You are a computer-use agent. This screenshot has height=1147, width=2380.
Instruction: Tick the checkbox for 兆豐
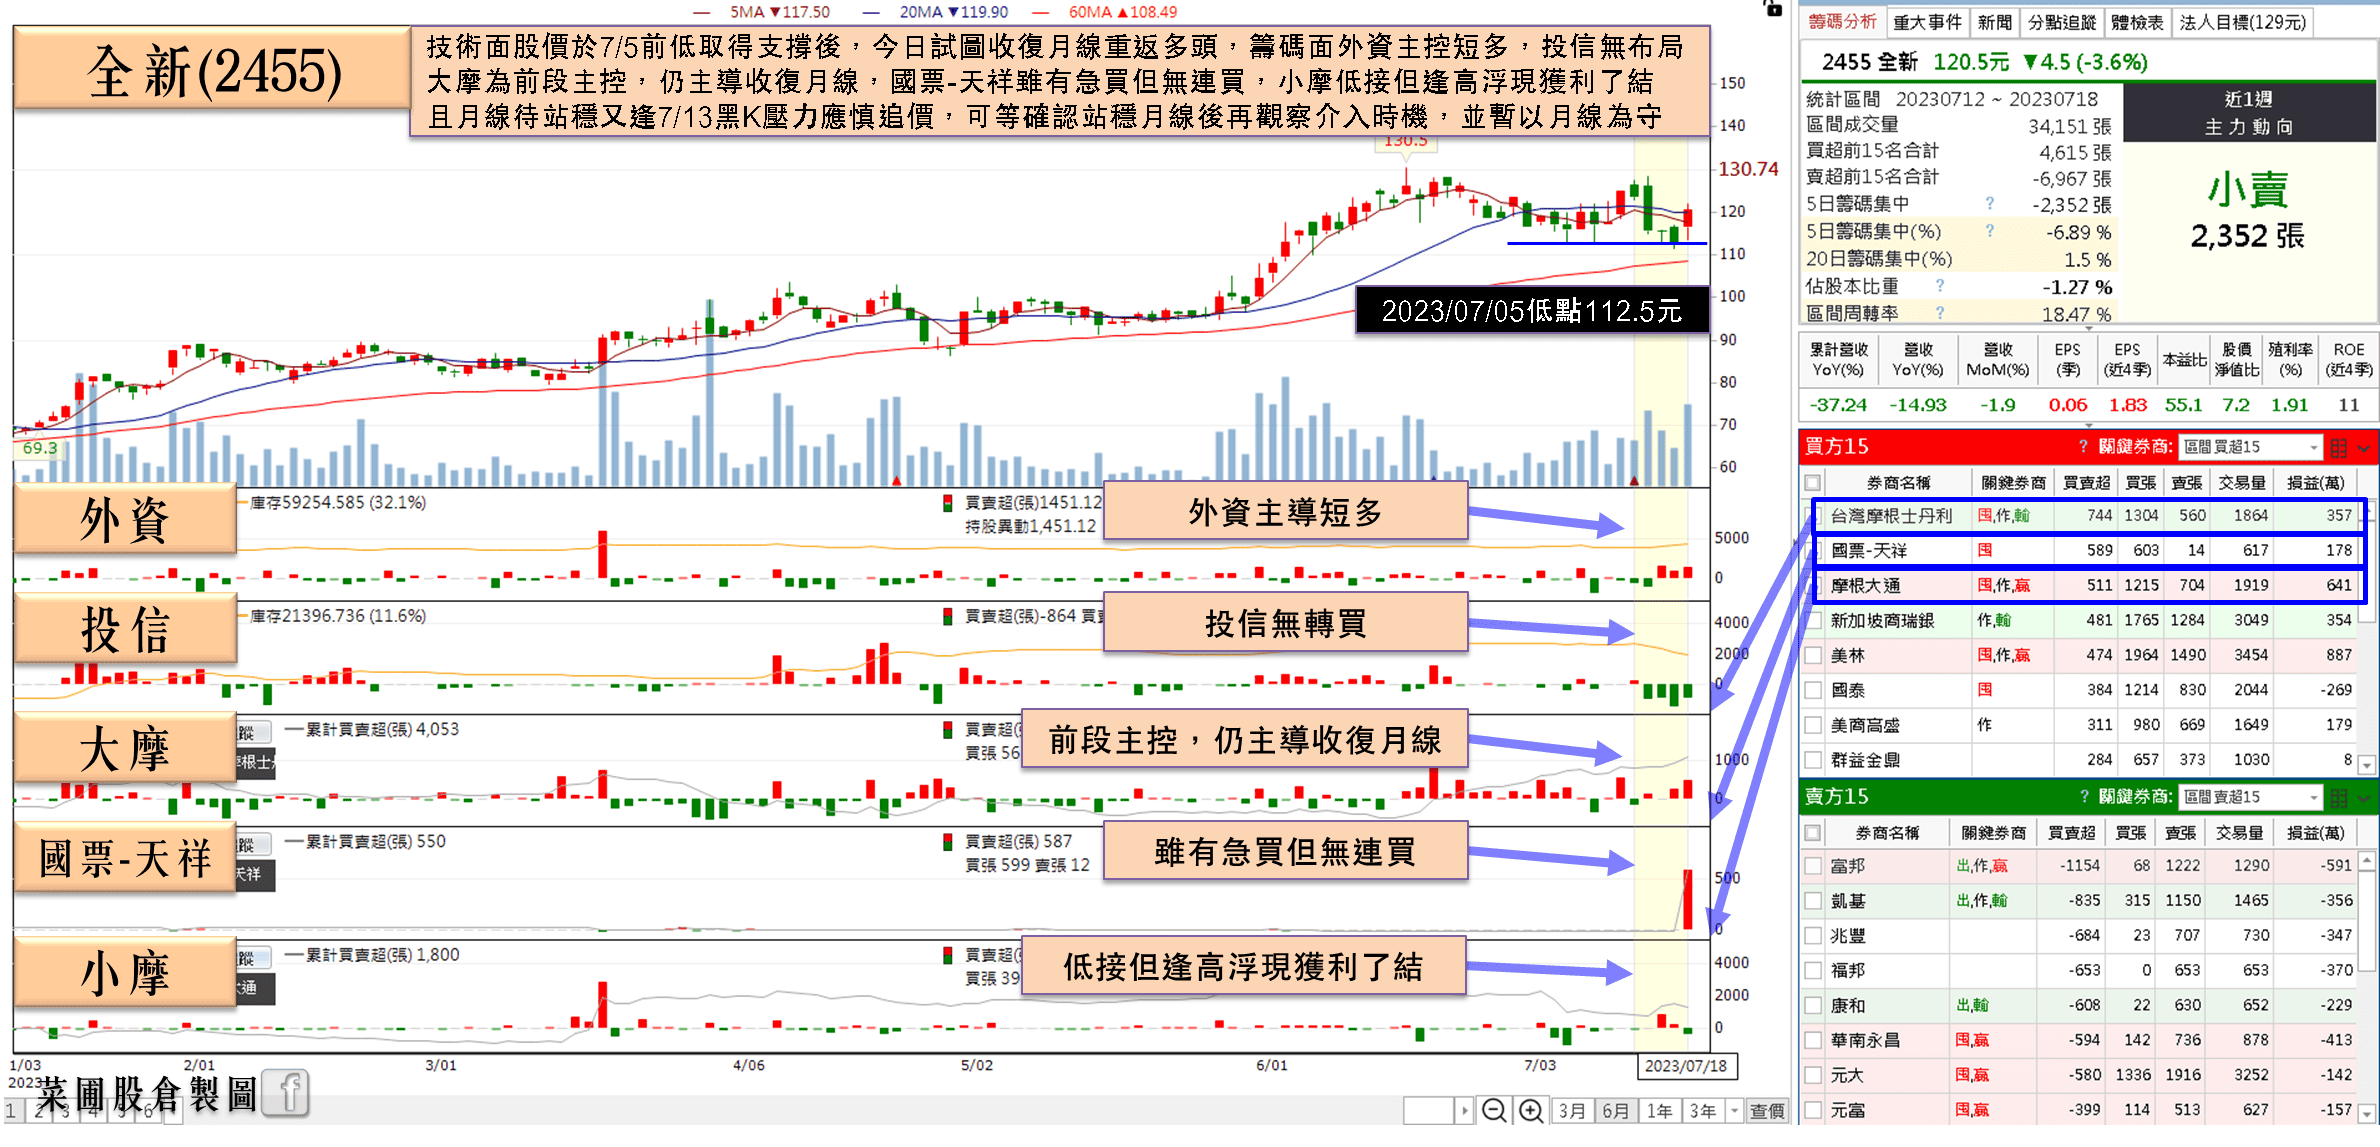click(1813, 936)
